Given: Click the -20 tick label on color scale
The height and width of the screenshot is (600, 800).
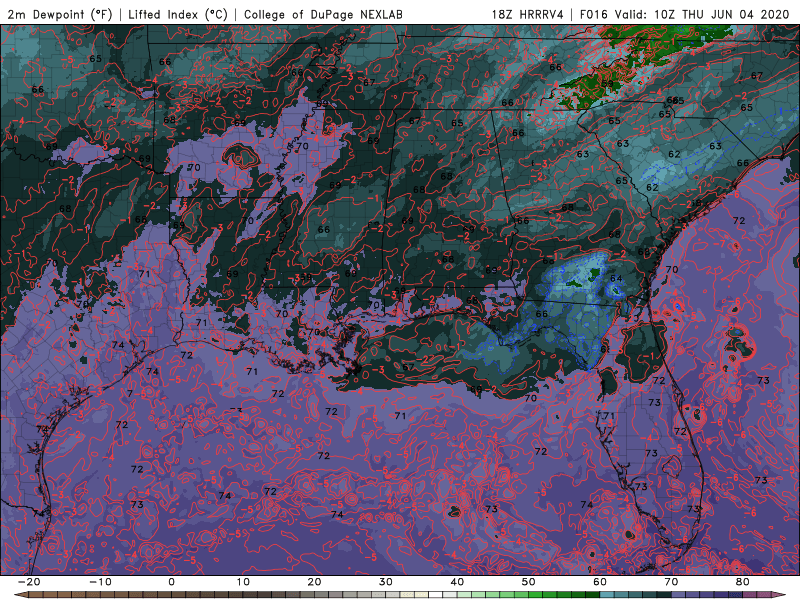Looking at the screenshot, I should click(x=29, y=582).
